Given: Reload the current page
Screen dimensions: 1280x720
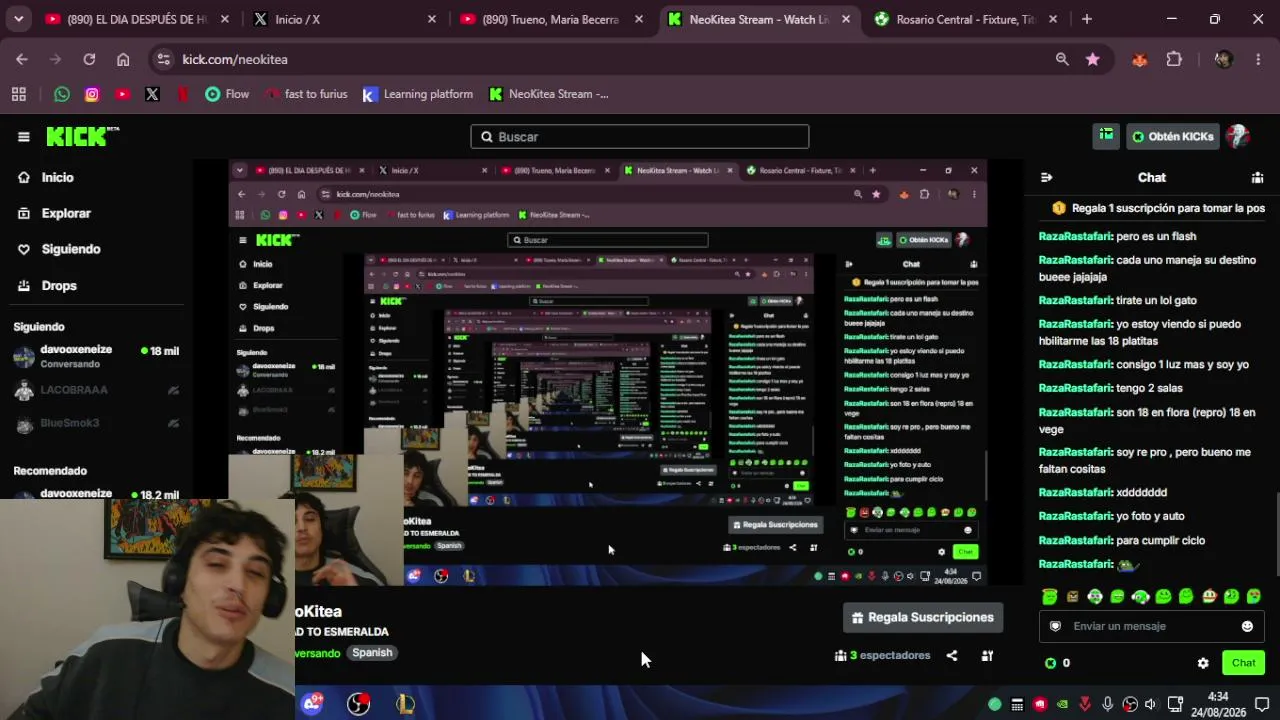Looking at the screenshot, I should (x=89, y=59).
